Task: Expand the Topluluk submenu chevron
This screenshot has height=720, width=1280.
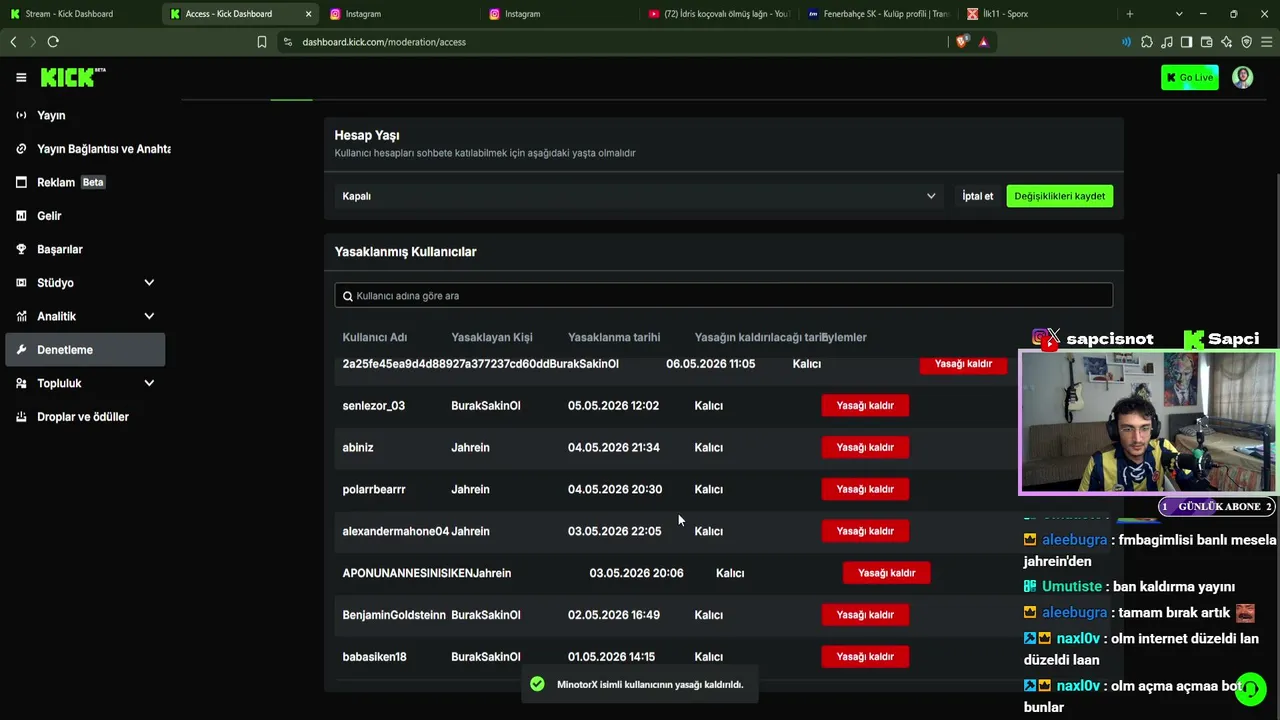Action: tap(149, 383)
